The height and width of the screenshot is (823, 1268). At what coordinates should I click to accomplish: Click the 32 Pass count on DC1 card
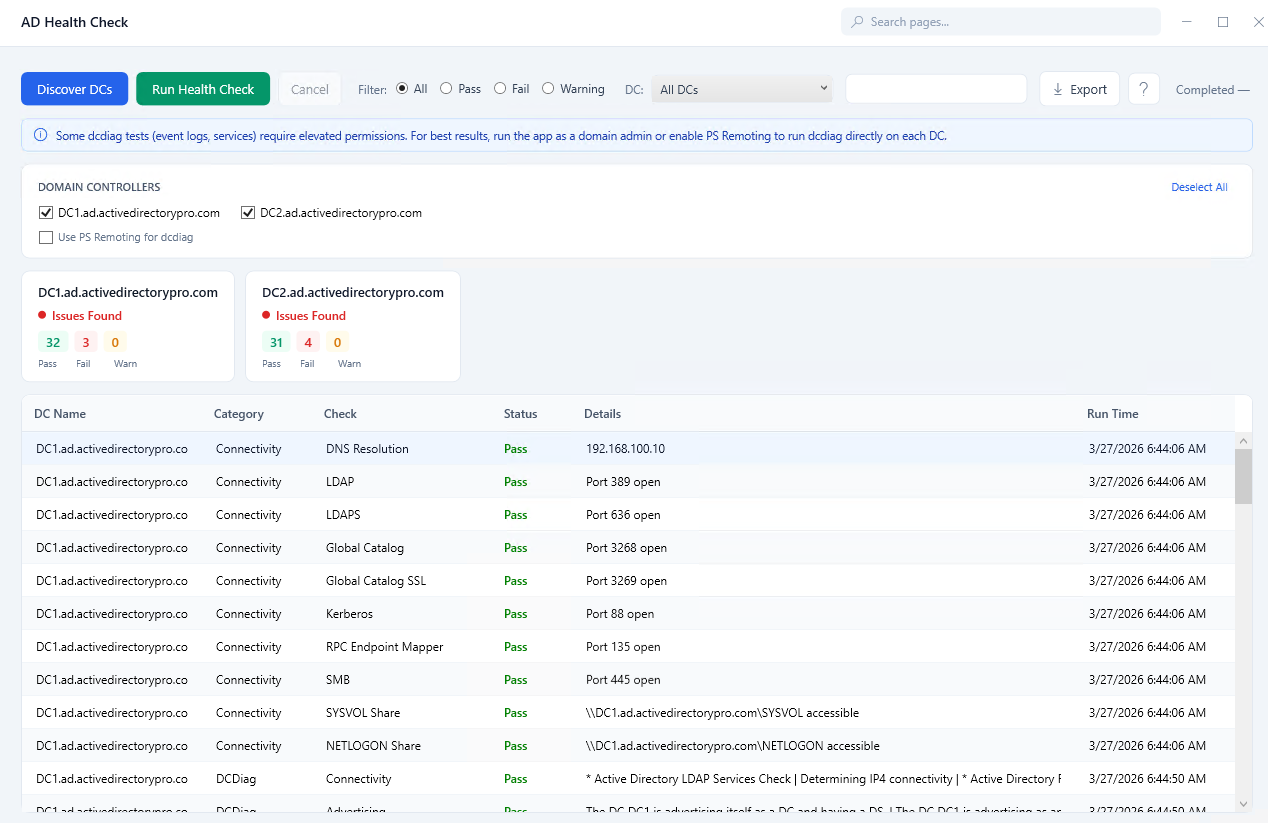[x=53, y=342]
